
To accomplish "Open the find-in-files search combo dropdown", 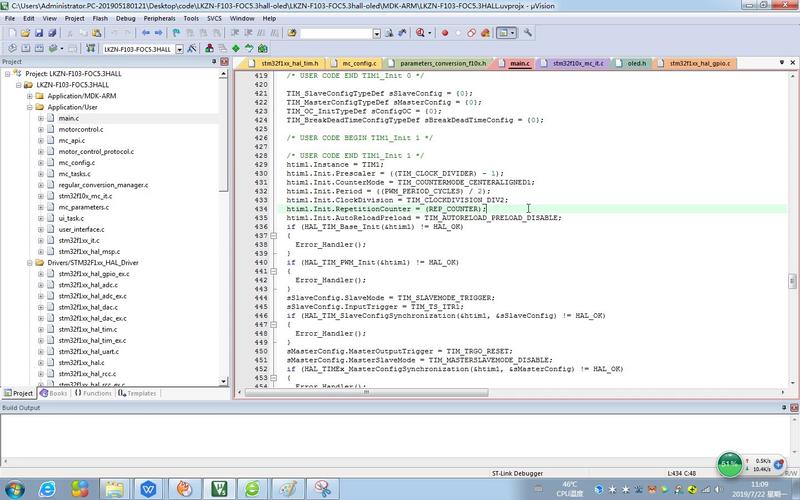I will [377, 33].
